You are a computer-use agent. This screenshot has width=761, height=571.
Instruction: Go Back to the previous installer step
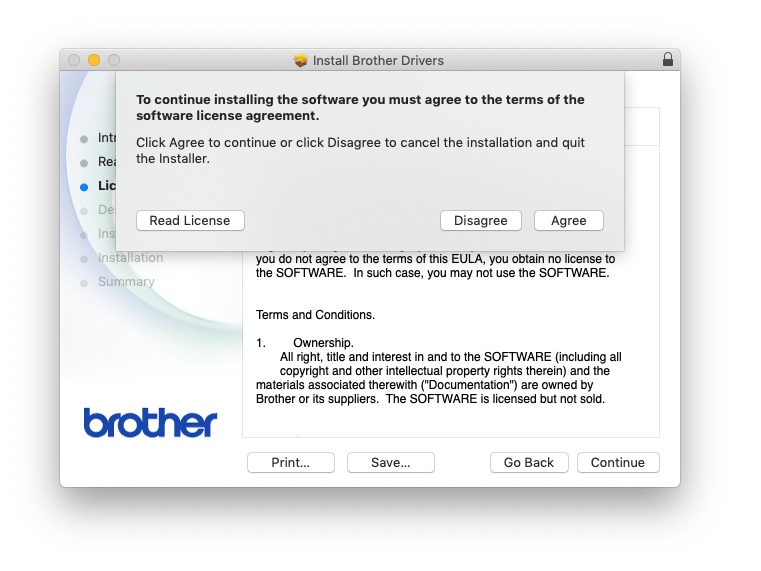point(529,462)
